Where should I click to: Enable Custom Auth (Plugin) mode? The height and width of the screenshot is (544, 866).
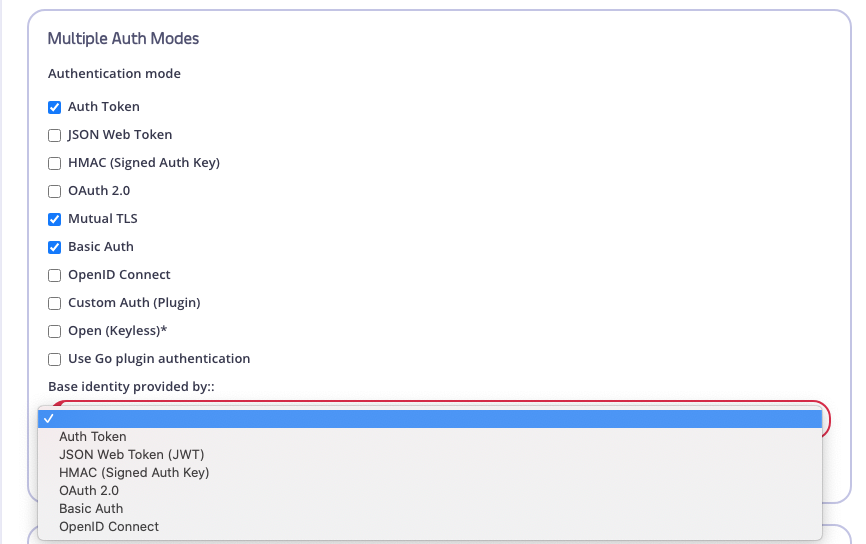55,303
